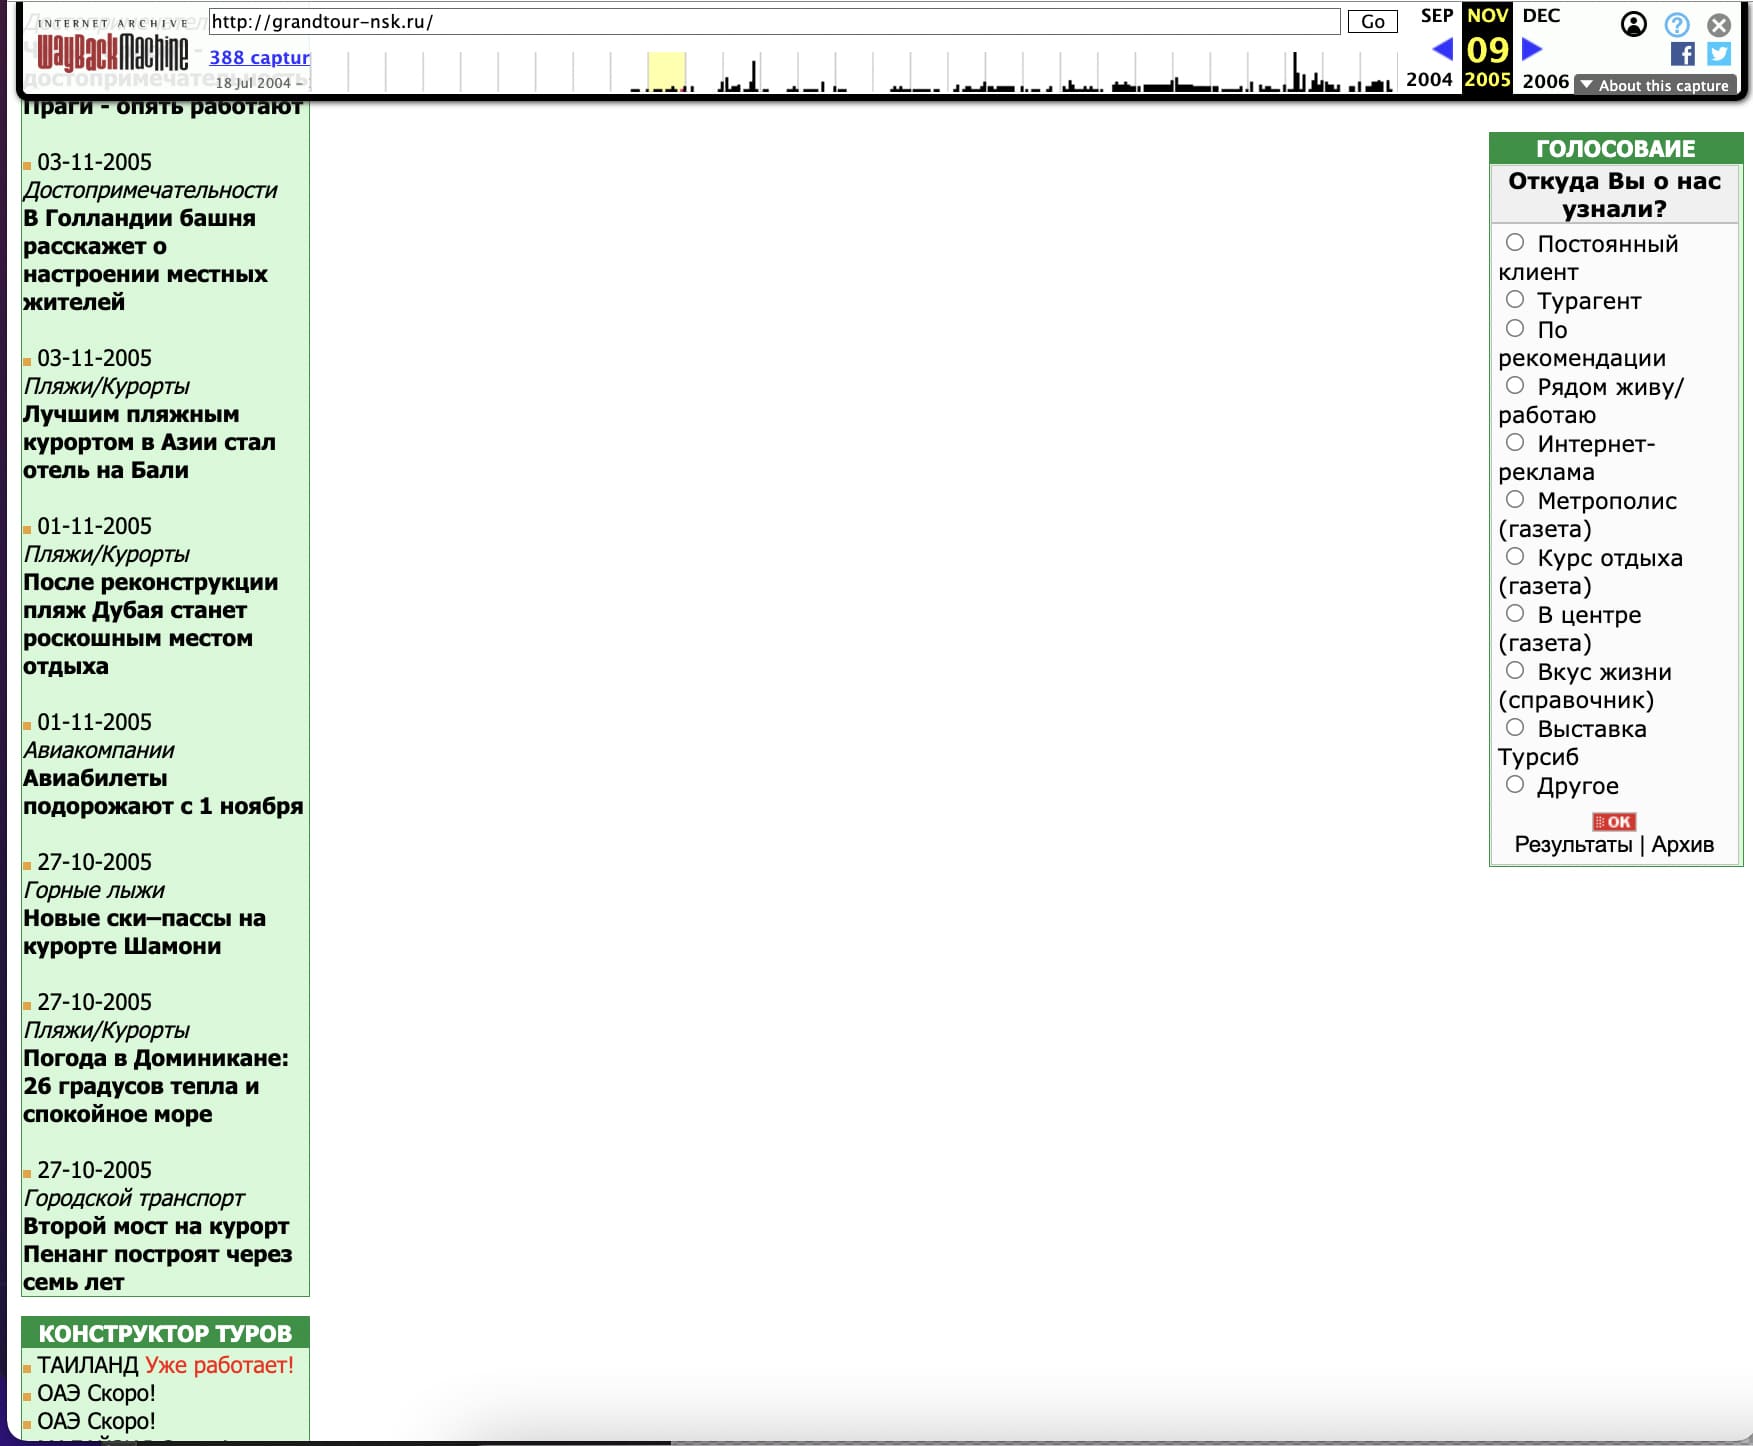The width and height of the screenshot is (1753, 1446).
Task: Share capture on Facebook
Action: [1682, 54]
